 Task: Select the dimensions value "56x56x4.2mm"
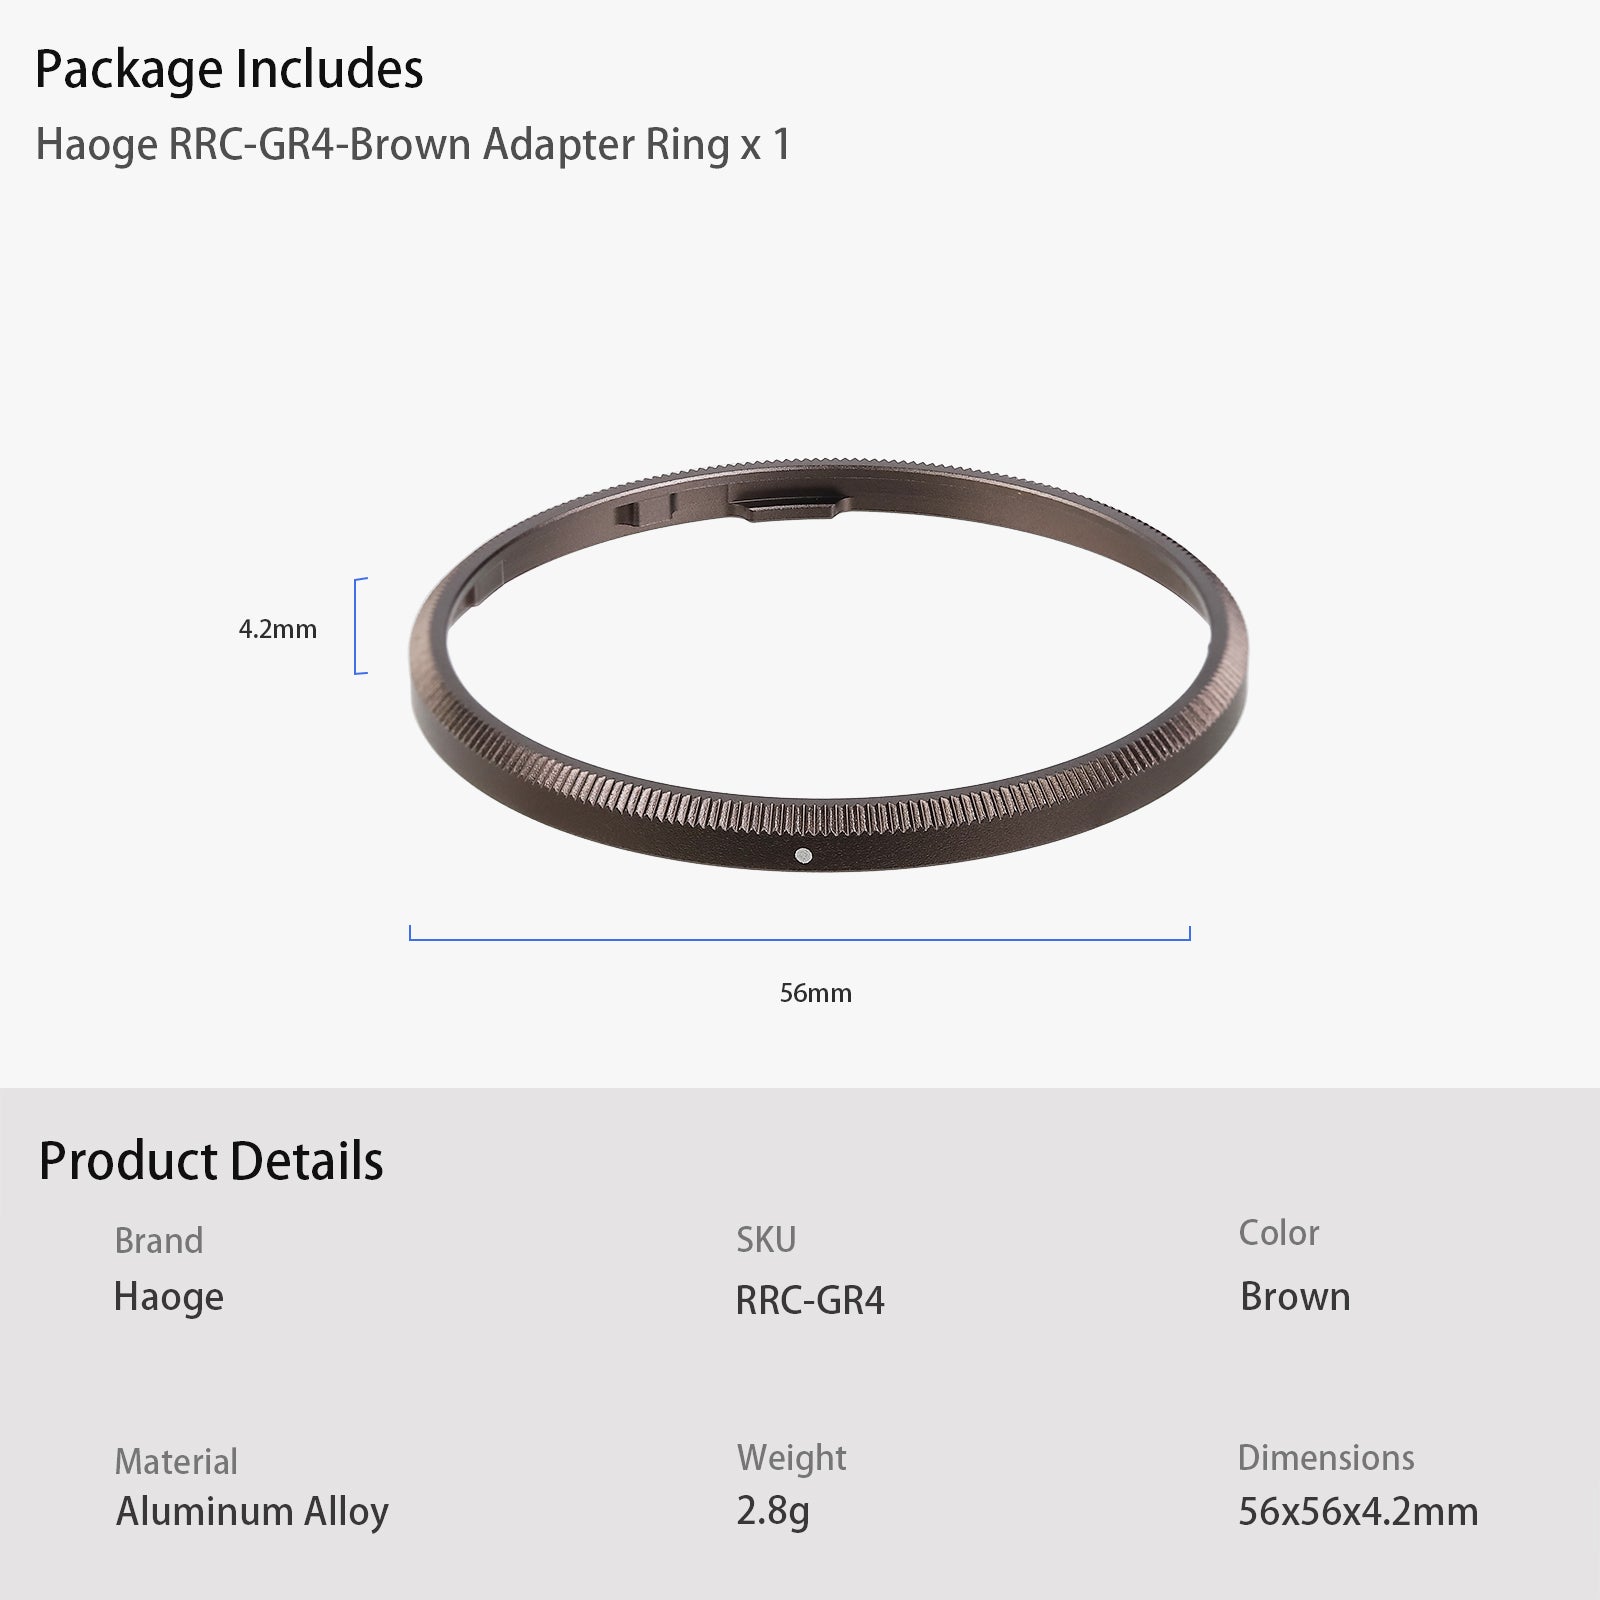tap(1358, 1511)
